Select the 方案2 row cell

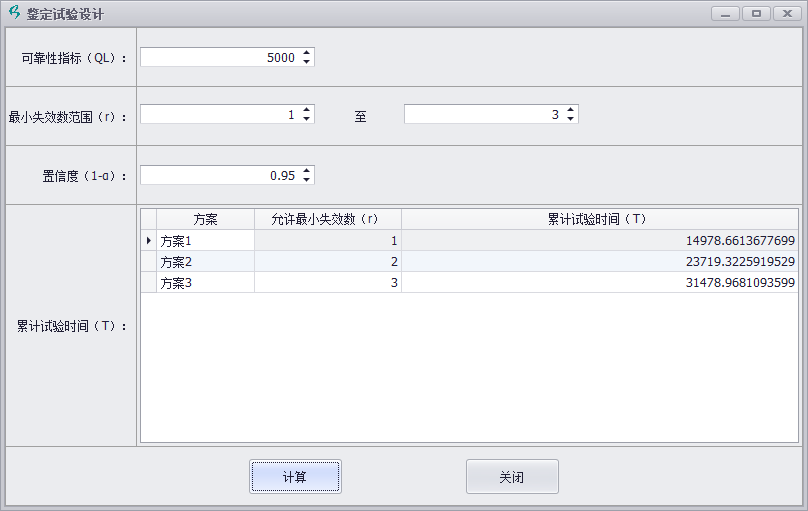[x=206, y=262]
